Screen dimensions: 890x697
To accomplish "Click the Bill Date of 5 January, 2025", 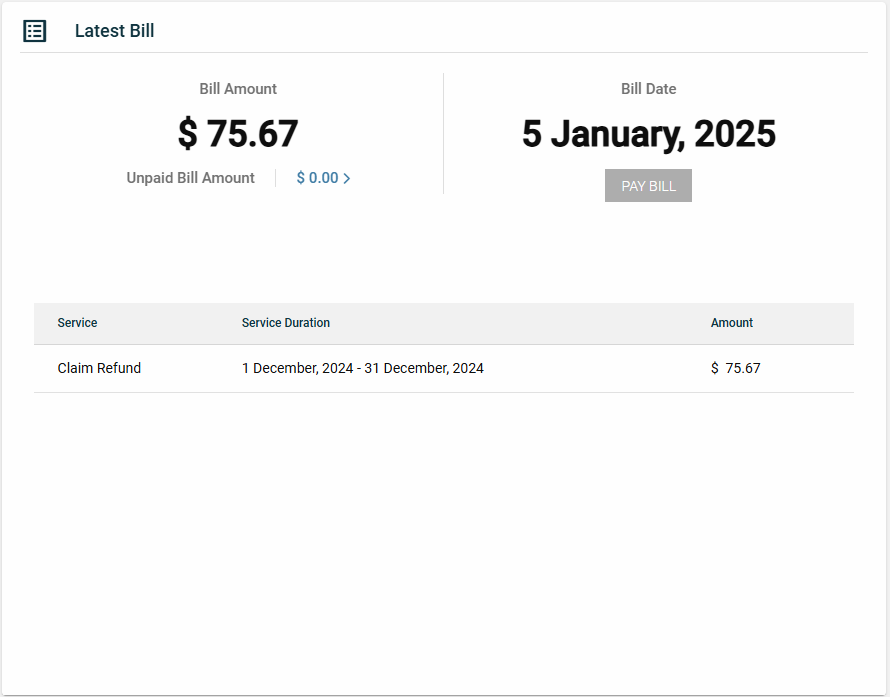I will [648, 133].
